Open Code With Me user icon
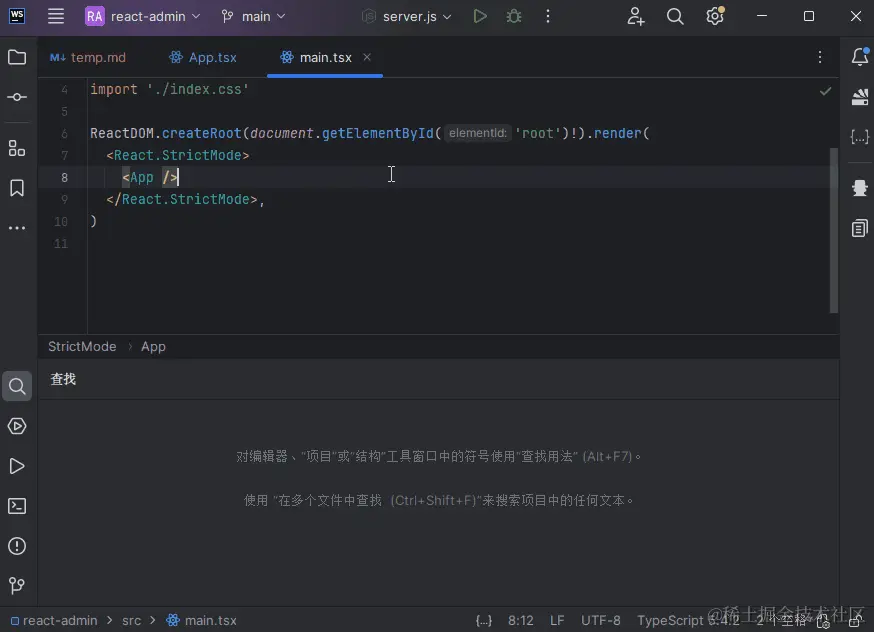 (x=635, y=16)
